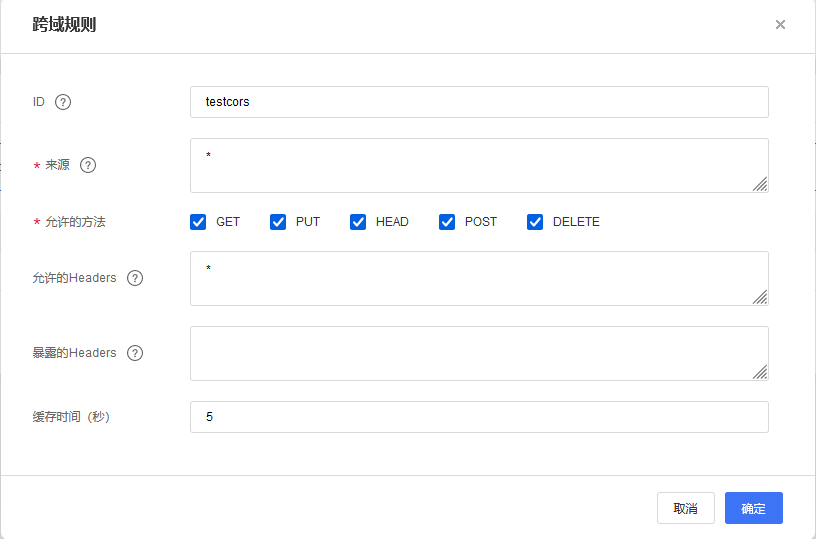Image resolution: width=816 pixels, height=539 pixels.
Task: Click the help icon next to ID
Action: point(63,102)
